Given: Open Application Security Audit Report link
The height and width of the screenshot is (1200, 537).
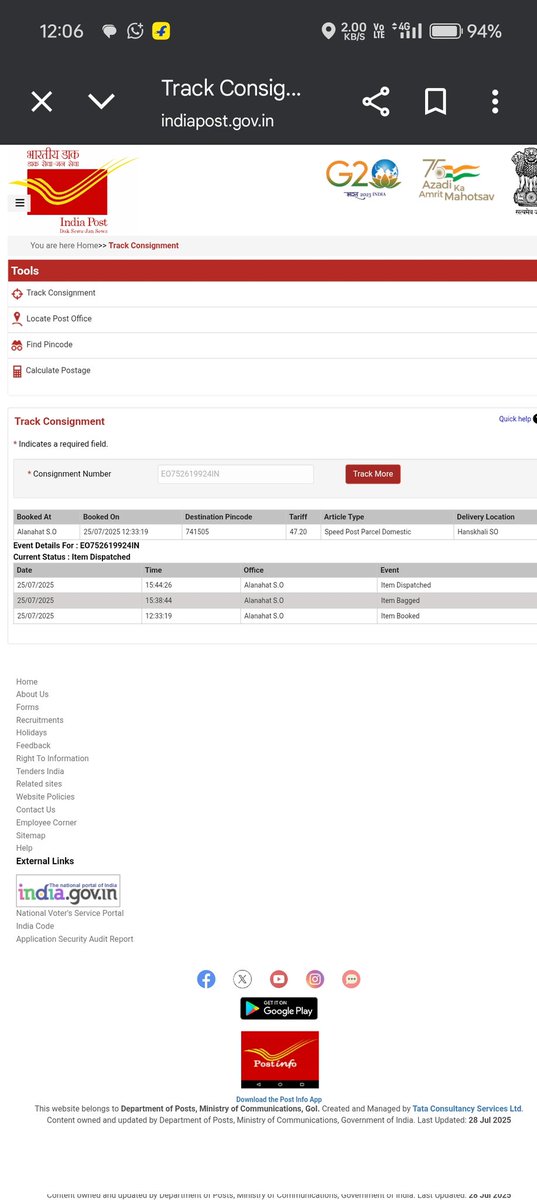Looking at the screenshot, I should [x=74, y=939].
